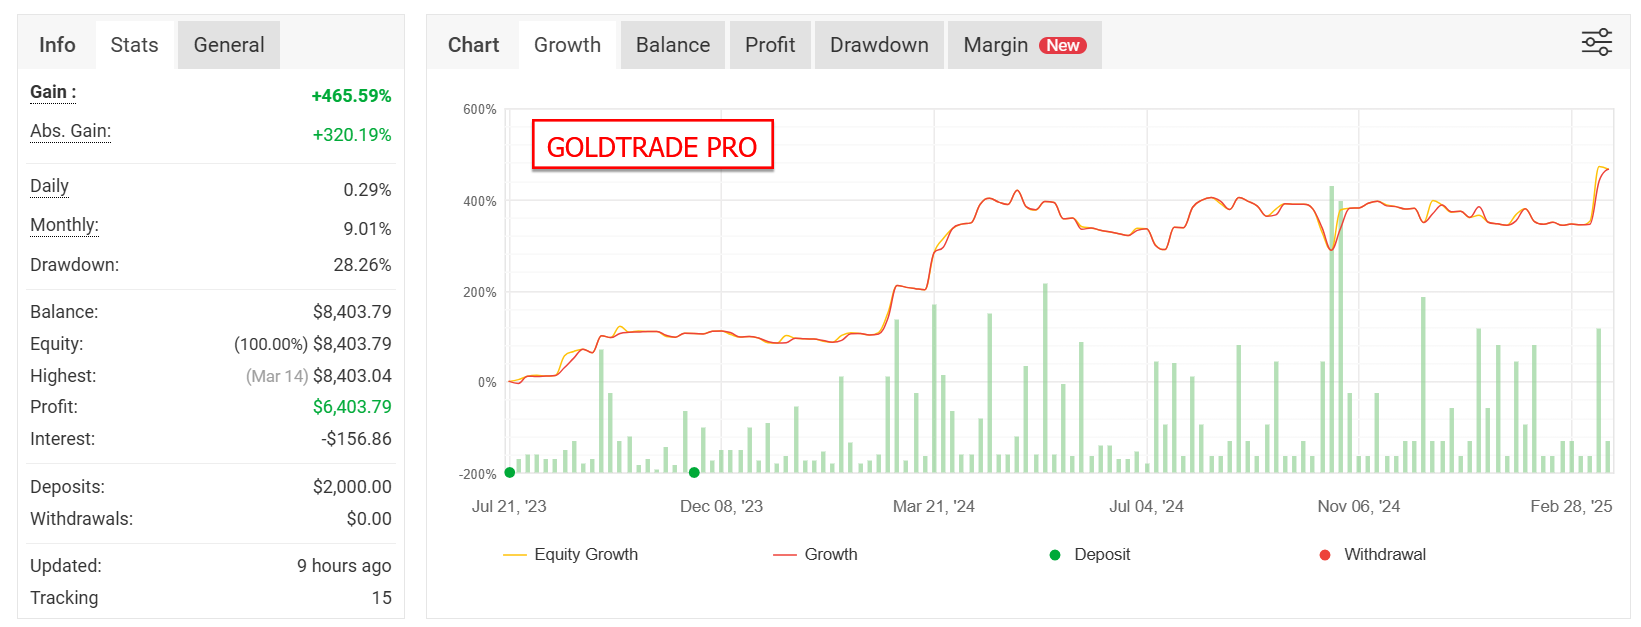This screenshot has width=1641, height=627.
Task: Switch chart to Balance view
Action: click(673, 45)
